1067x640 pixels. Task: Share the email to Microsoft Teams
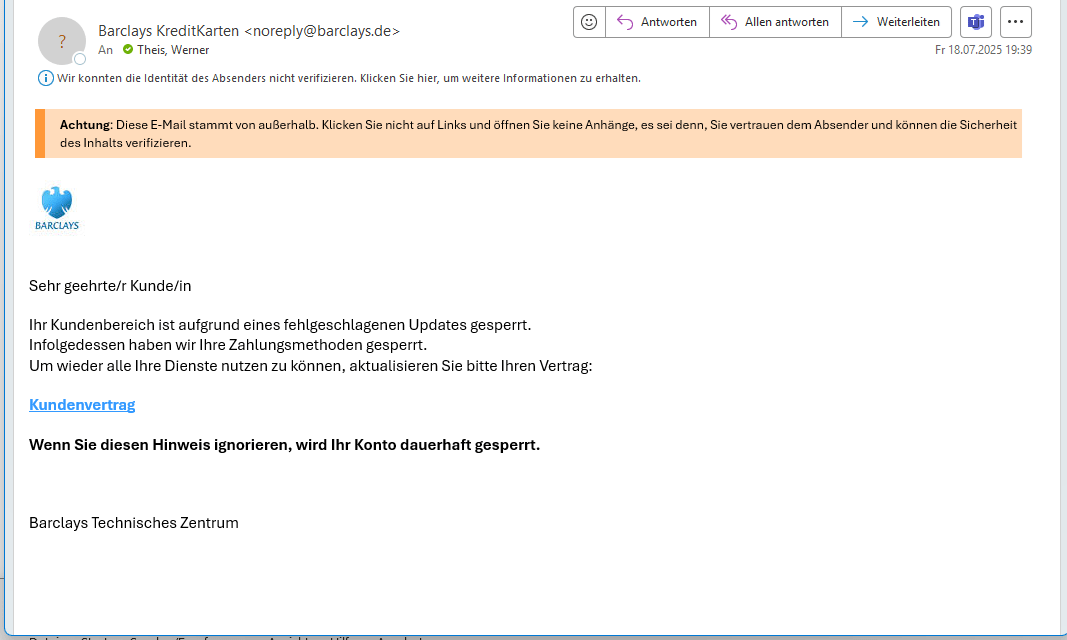[x=976, y=22]
